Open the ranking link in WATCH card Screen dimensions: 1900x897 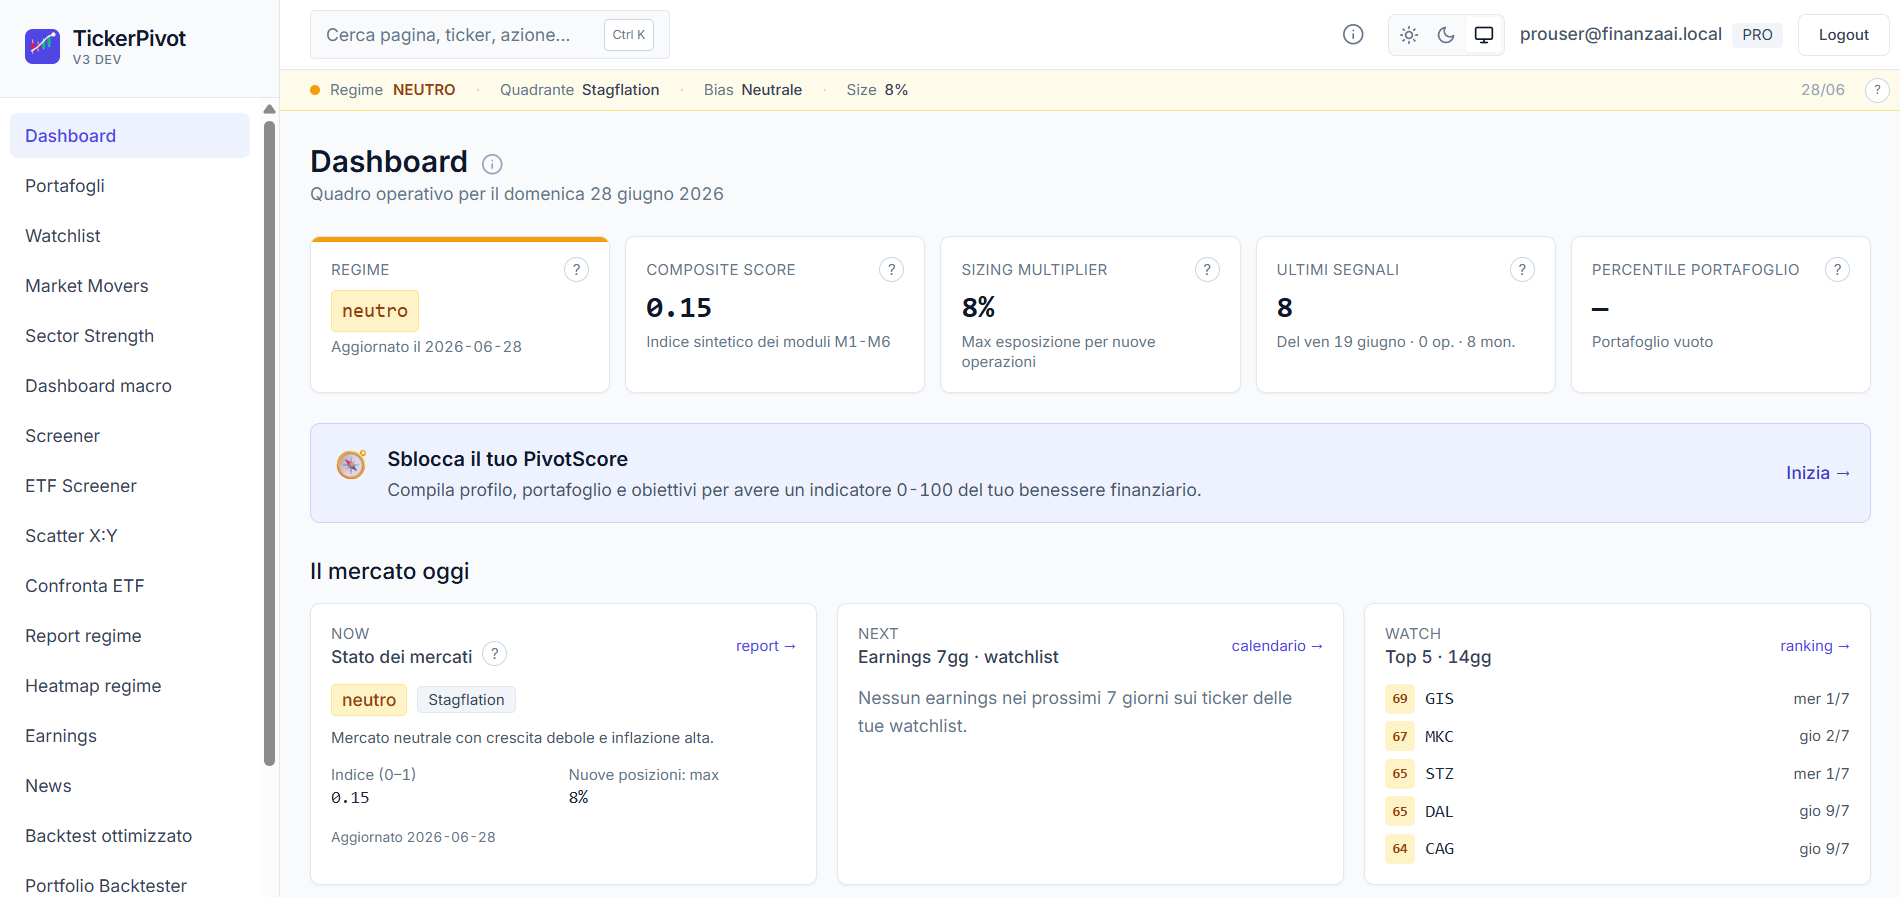1815,646
